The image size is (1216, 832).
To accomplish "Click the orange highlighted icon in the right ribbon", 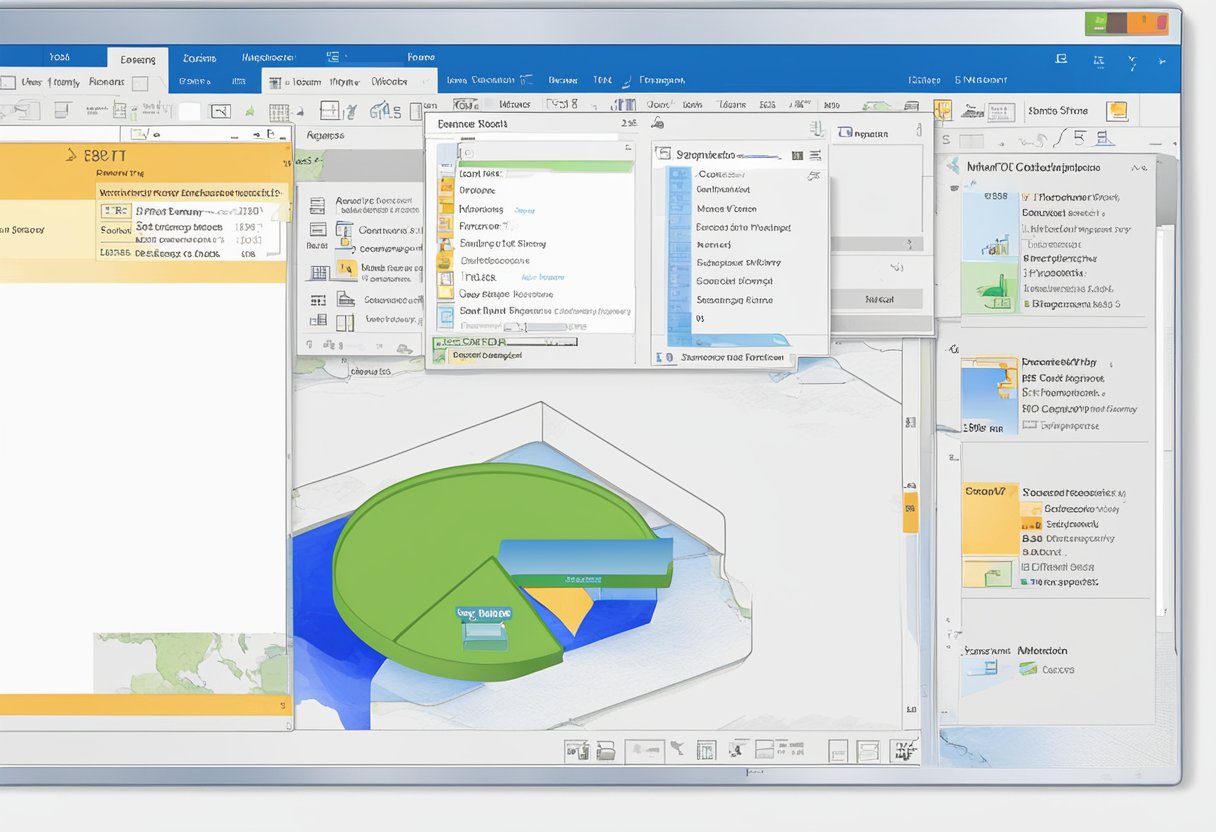I will 942,110.
